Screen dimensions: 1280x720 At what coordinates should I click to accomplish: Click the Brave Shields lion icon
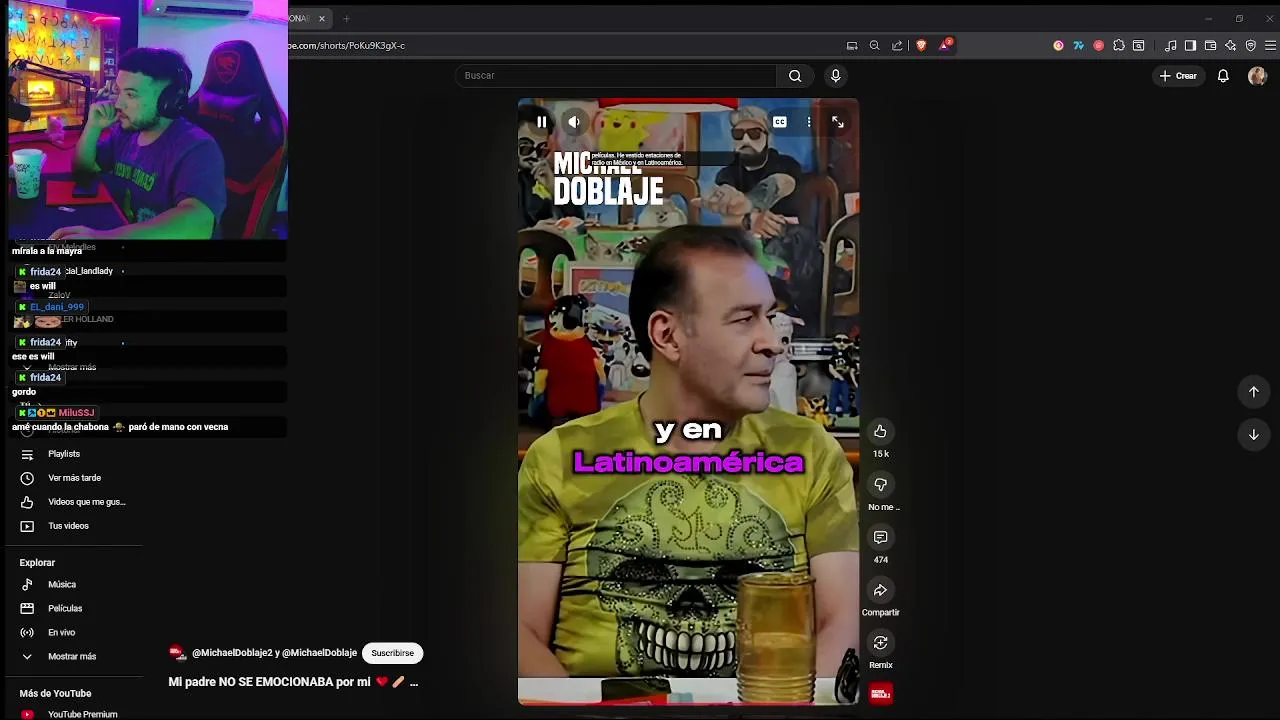pyautogui.click(x=921, y=45)
